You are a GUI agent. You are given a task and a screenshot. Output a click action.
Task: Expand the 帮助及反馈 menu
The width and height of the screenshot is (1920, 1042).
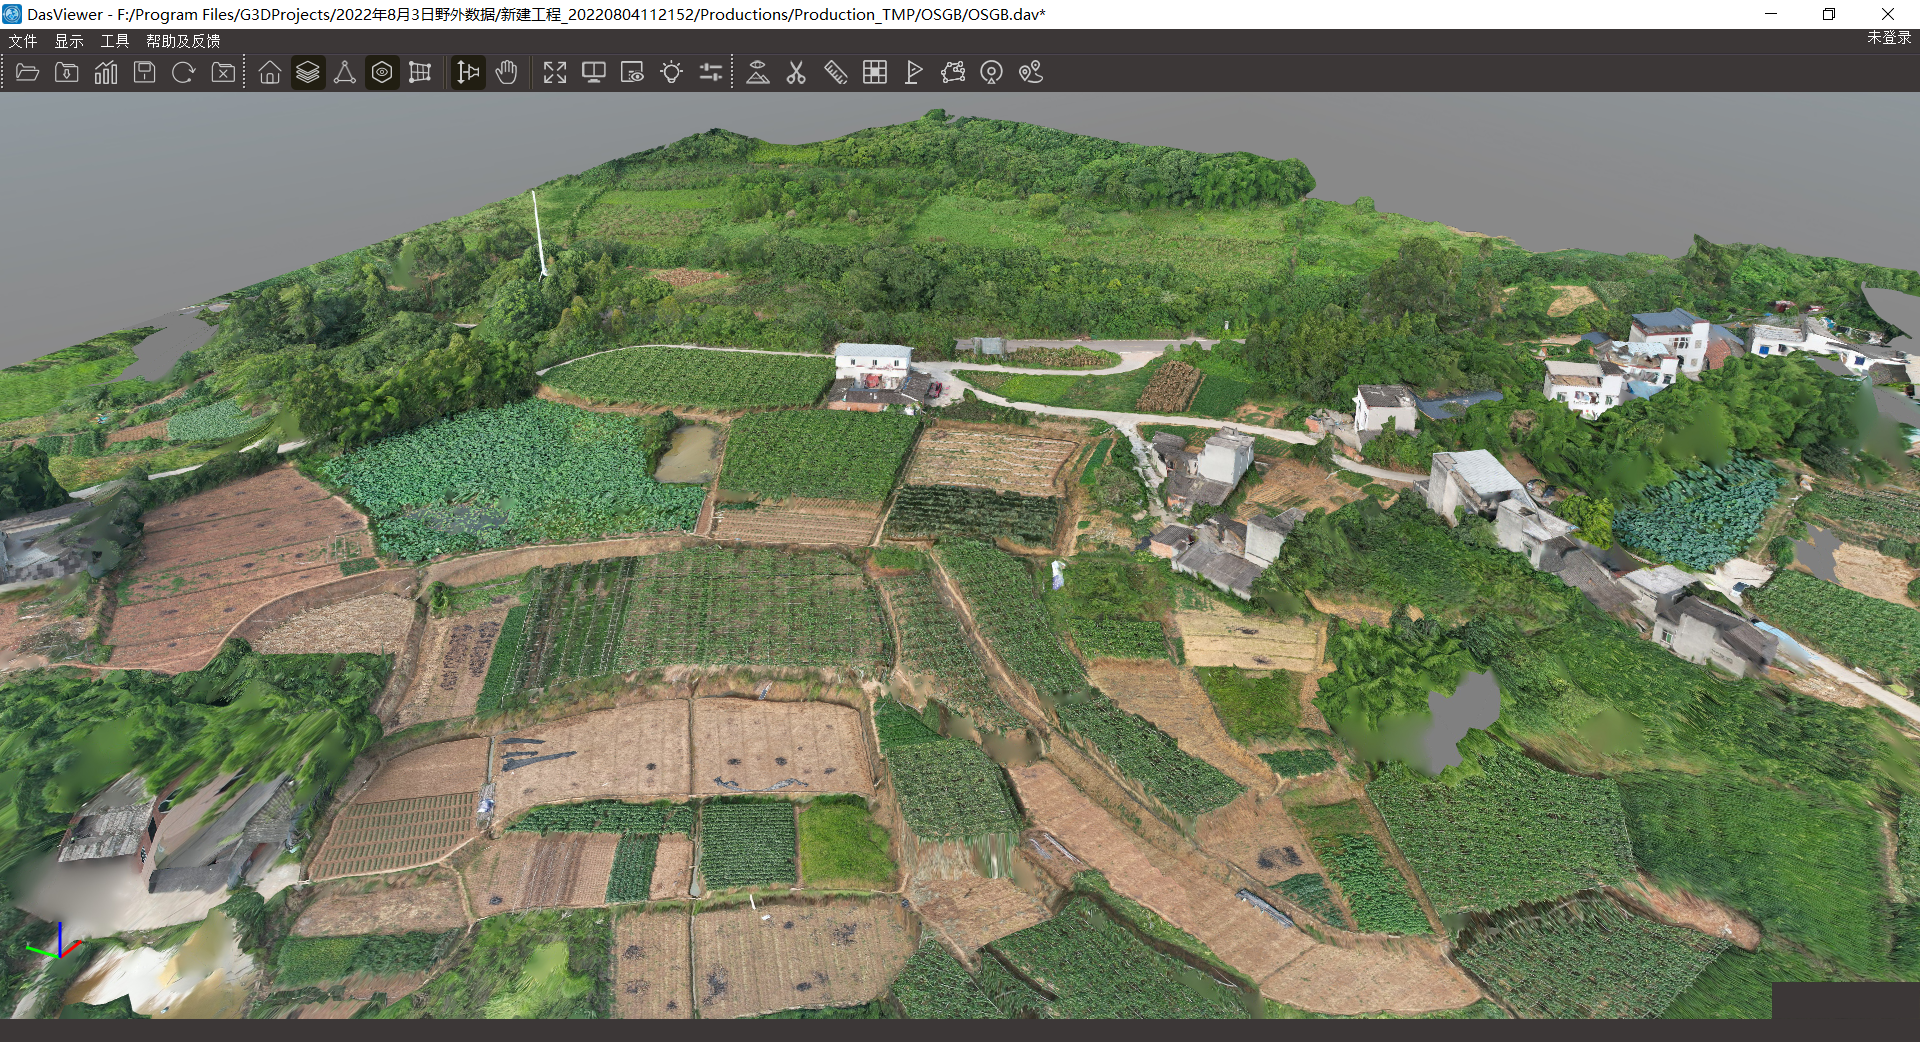pyautogui.click(x=183, y=41)
